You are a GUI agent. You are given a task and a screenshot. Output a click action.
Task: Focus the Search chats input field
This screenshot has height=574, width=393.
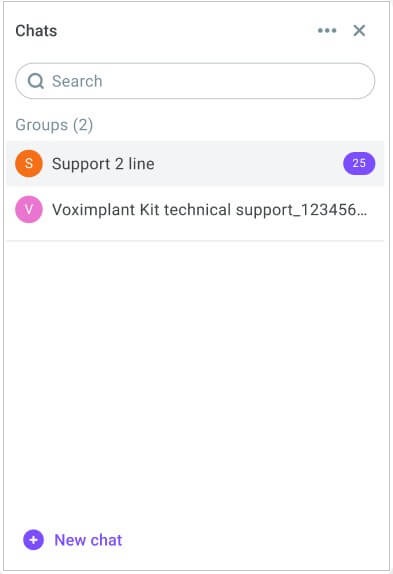(x=195, y=81)
